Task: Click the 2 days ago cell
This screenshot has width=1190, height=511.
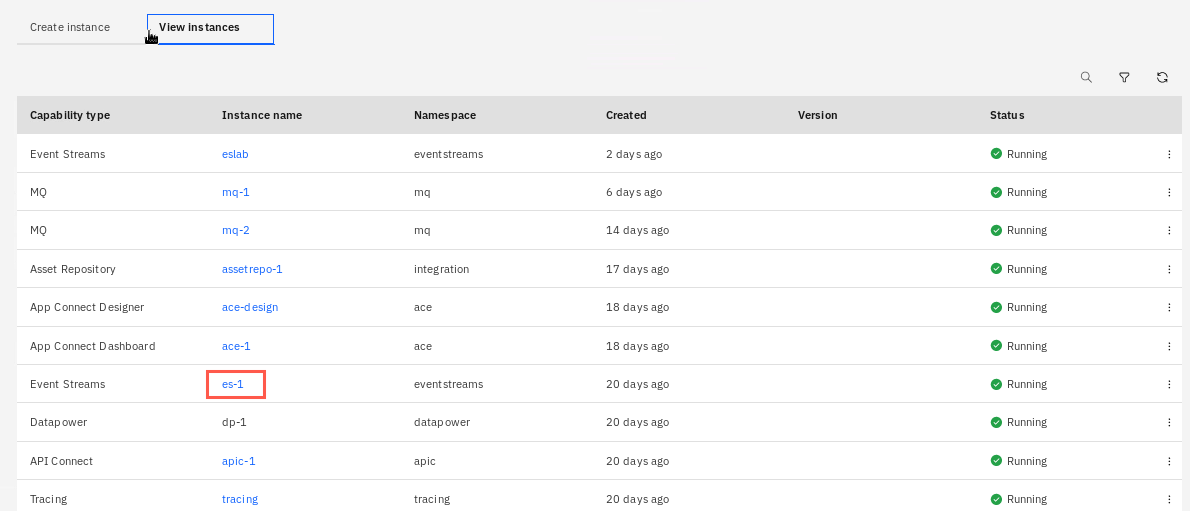Action: (634, 154)
